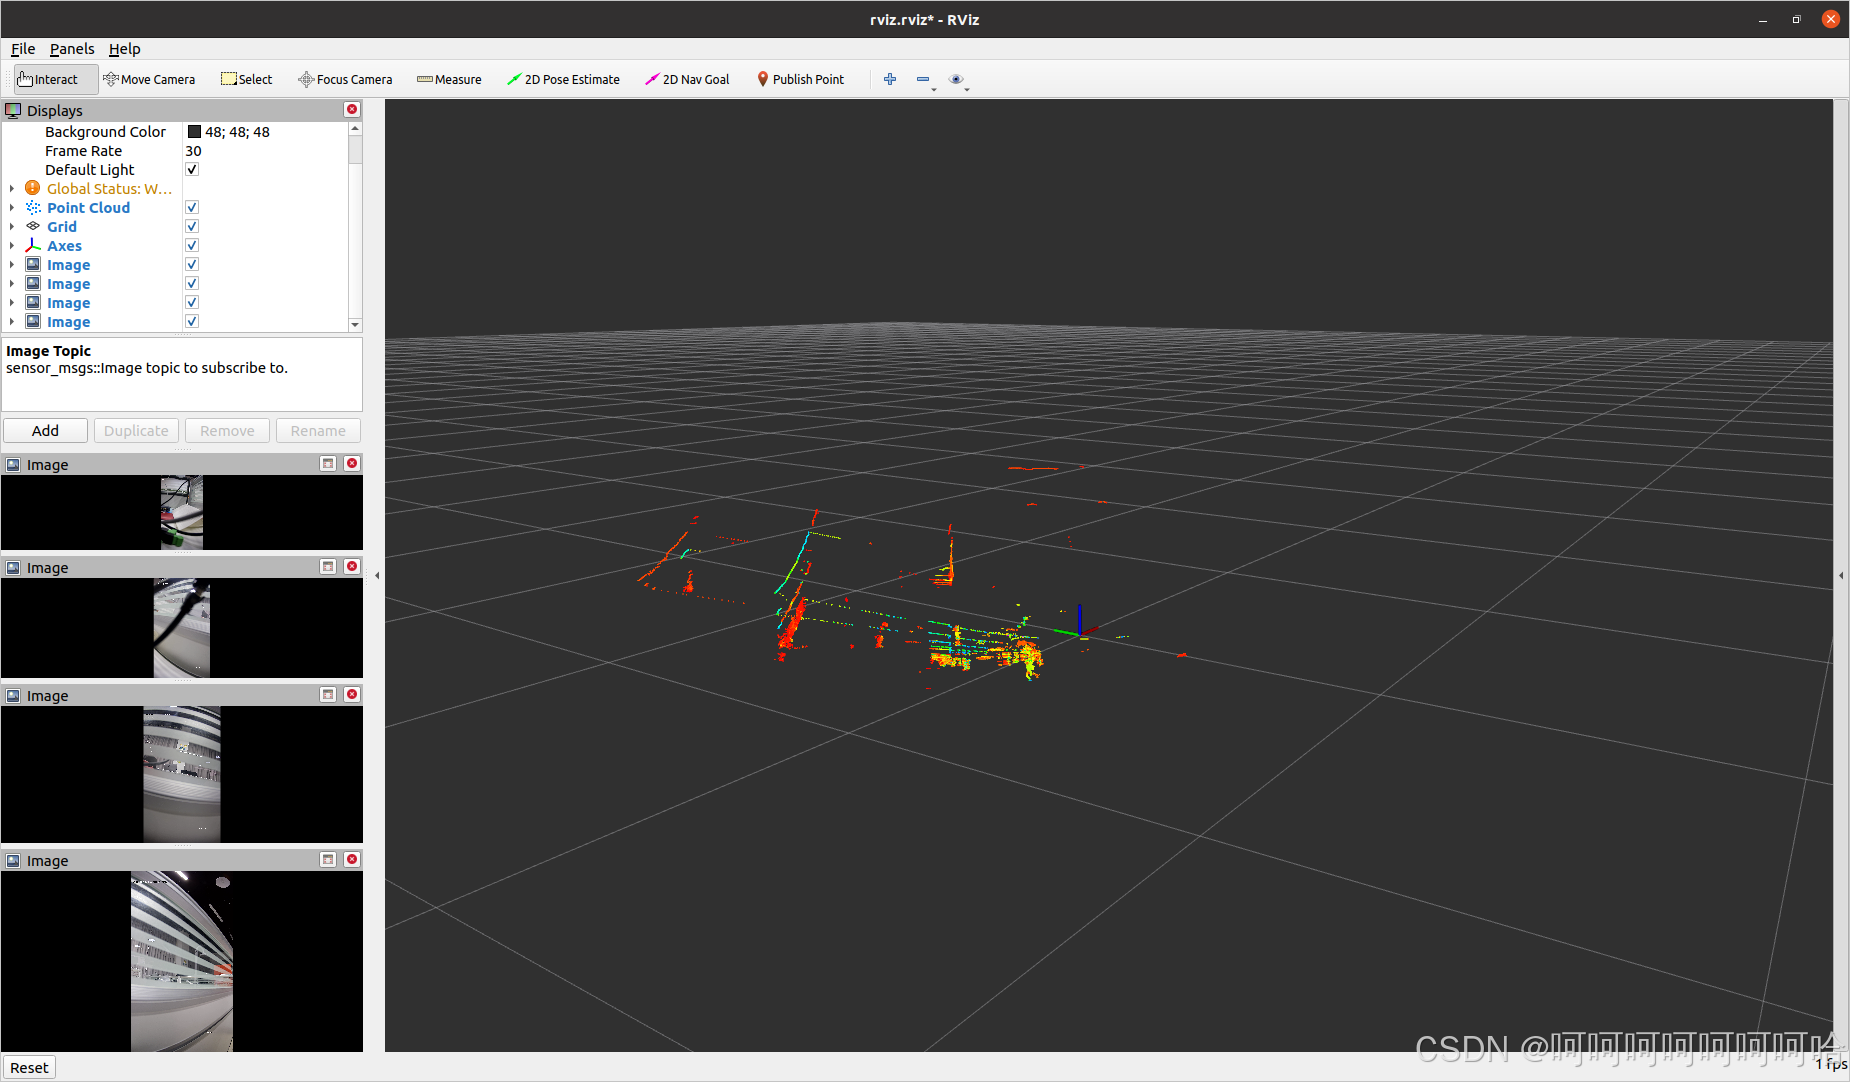Float the second Image panel
This screenshot has width=1850, height=1082.
click(x=328, y=566)
